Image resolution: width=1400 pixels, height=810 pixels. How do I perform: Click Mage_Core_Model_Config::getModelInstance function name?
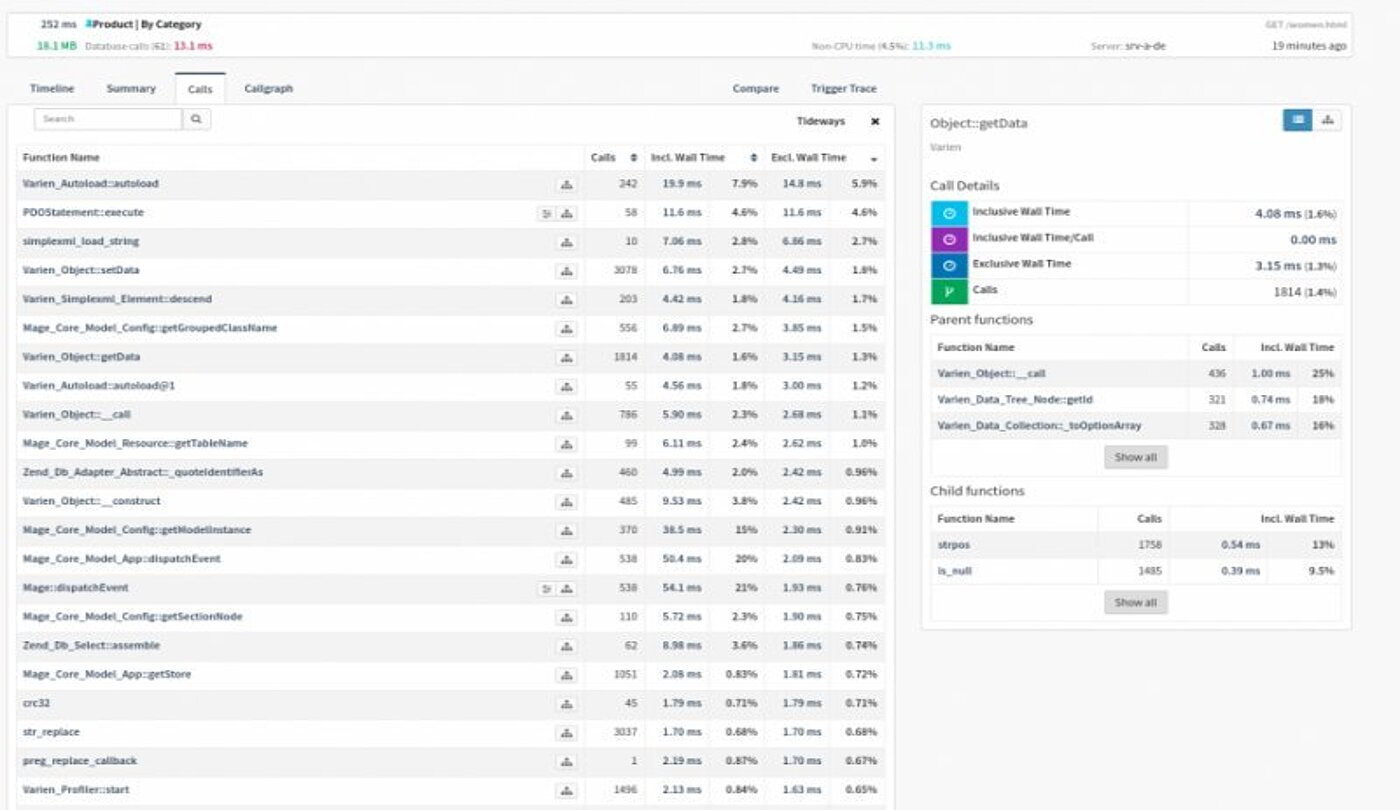click(x=136, y=530)
